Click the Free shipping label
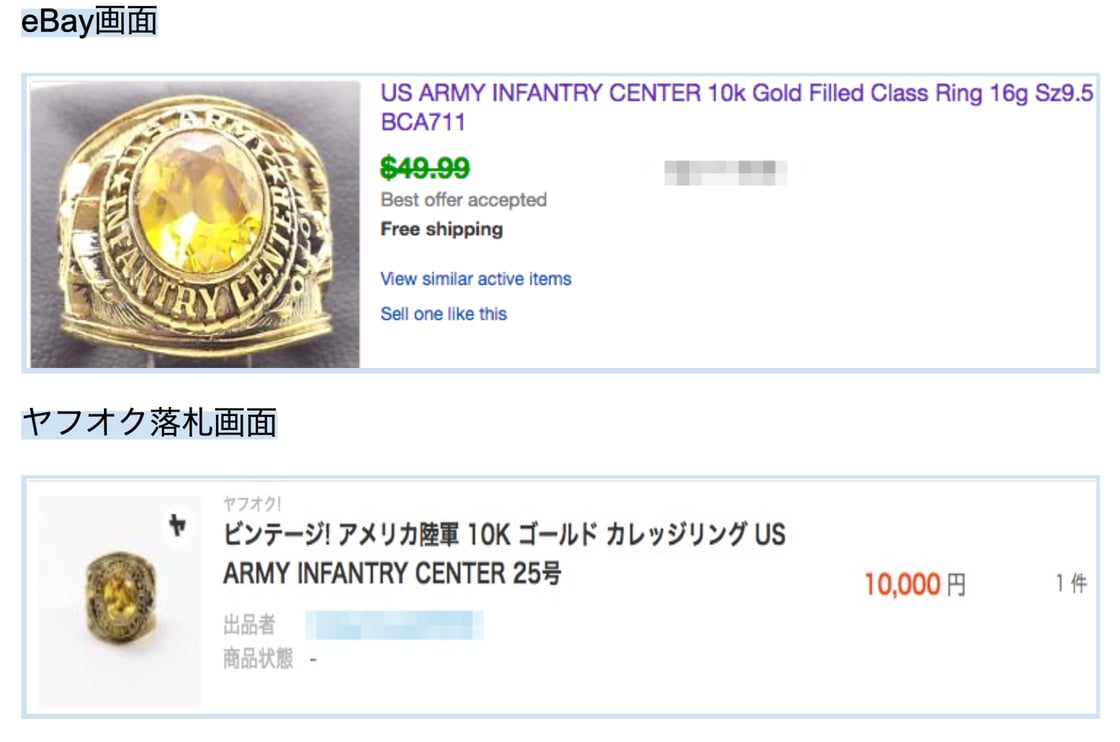This screenshot has height=742, width=1120. 442,229
